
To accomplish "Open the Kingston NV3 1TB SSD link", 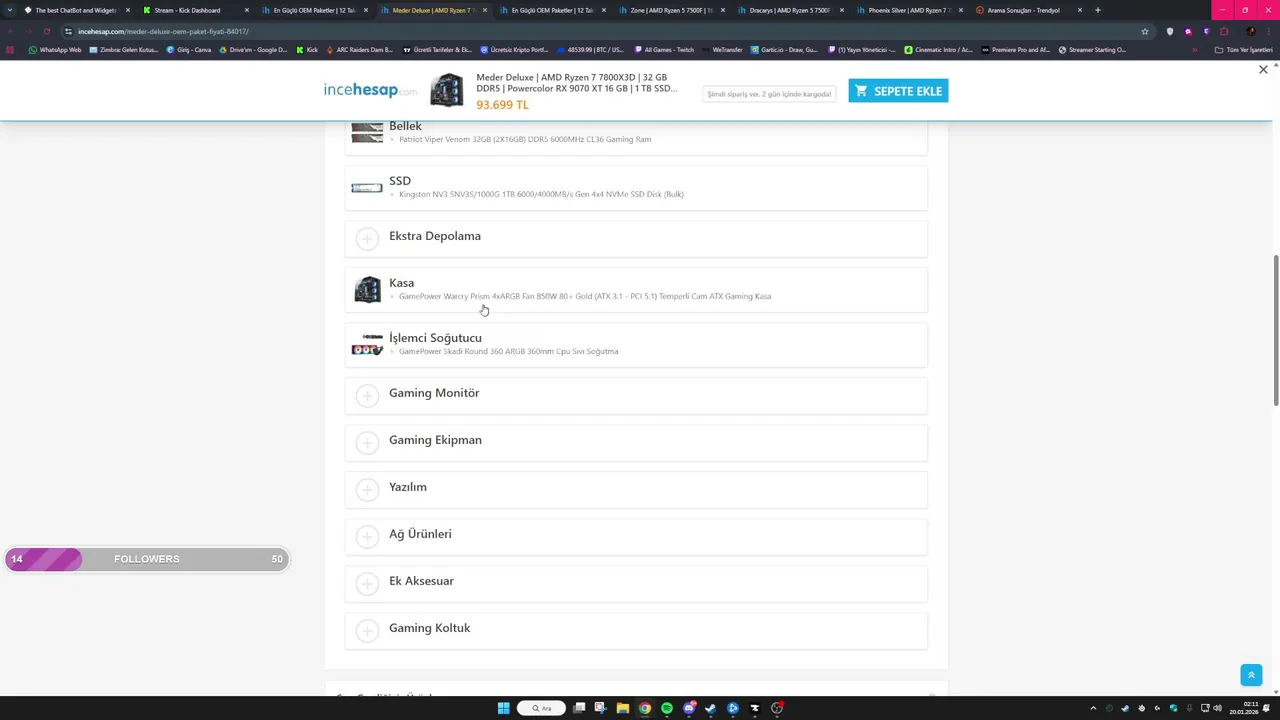I will (541, 194).
